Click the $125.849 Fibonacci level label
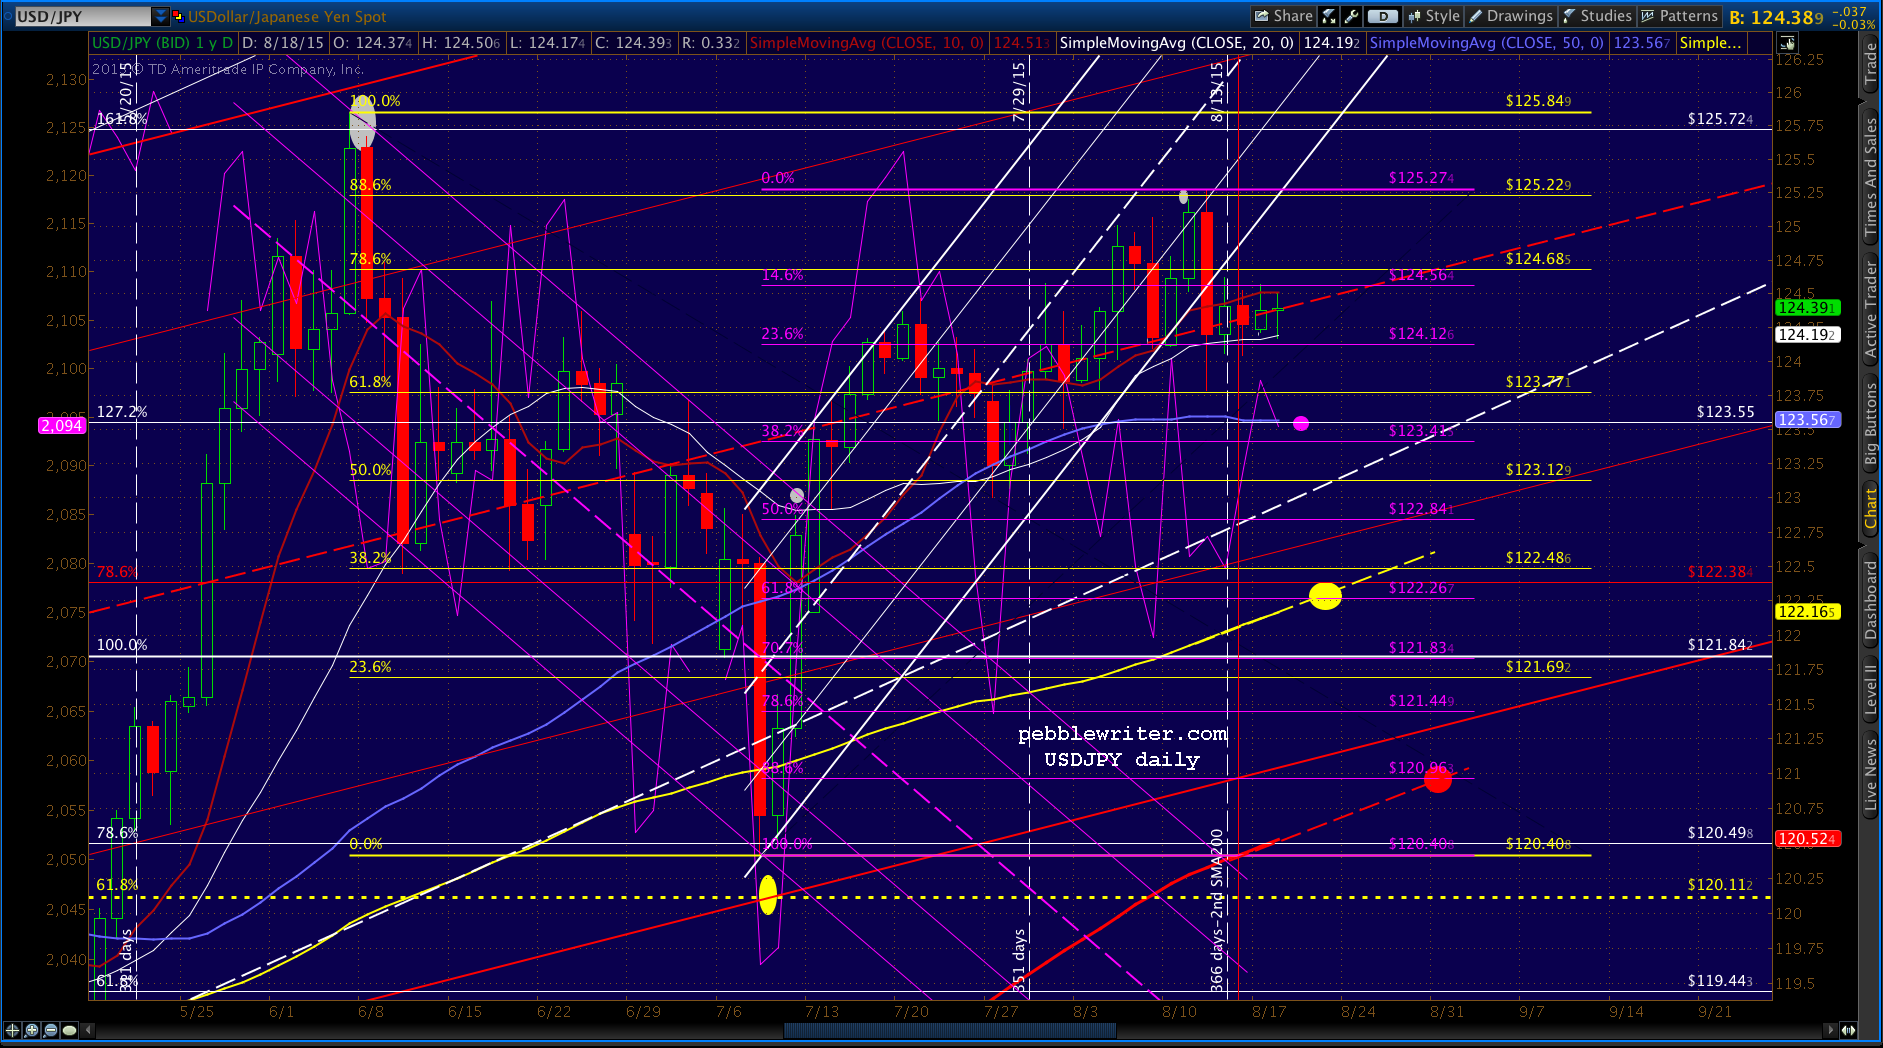Screen dimensions: 1883x1048 tap(1538, 101)
